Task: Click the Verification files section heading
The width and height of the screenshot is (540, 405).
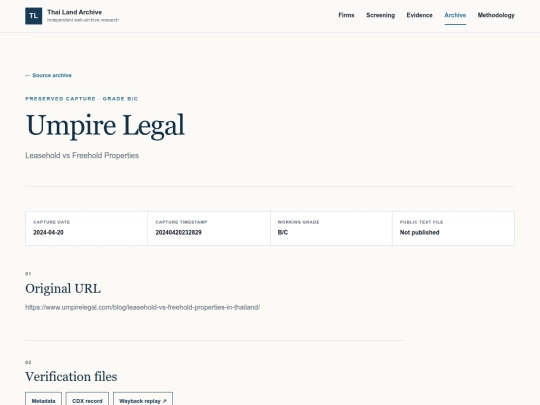Action: pyautogui.click(x=71, y=376)
